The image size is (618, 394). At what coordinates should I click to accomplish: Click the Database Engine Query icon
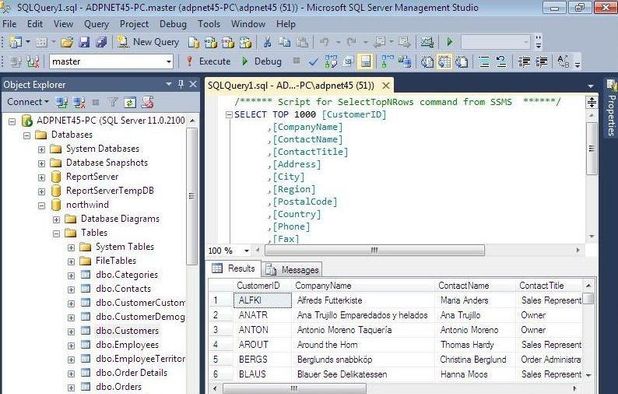pyautogui.click(x=194, y=42)
